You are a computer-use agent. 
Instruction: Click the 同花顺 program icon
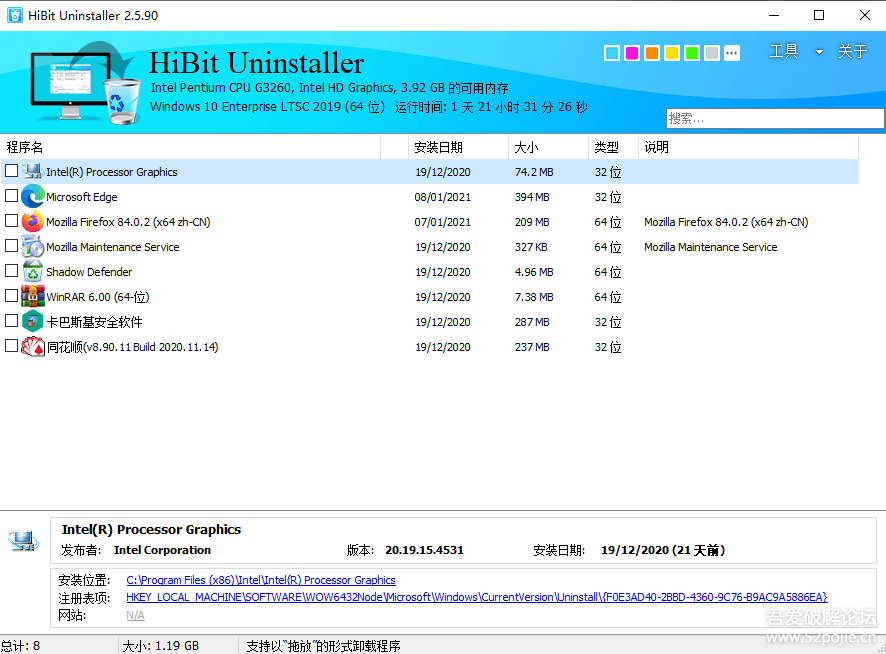coord(33,347)
